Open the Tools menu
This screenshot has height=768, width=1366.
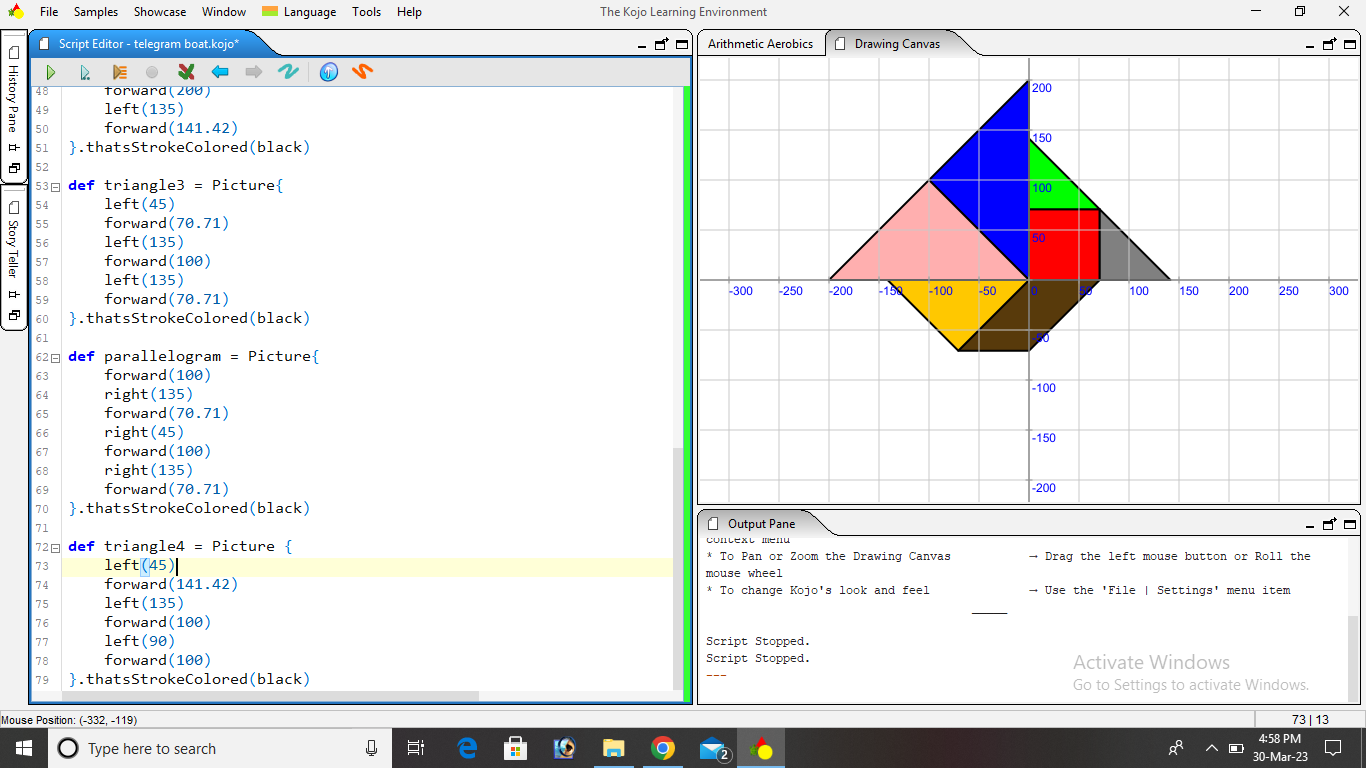tap(367, 12)
